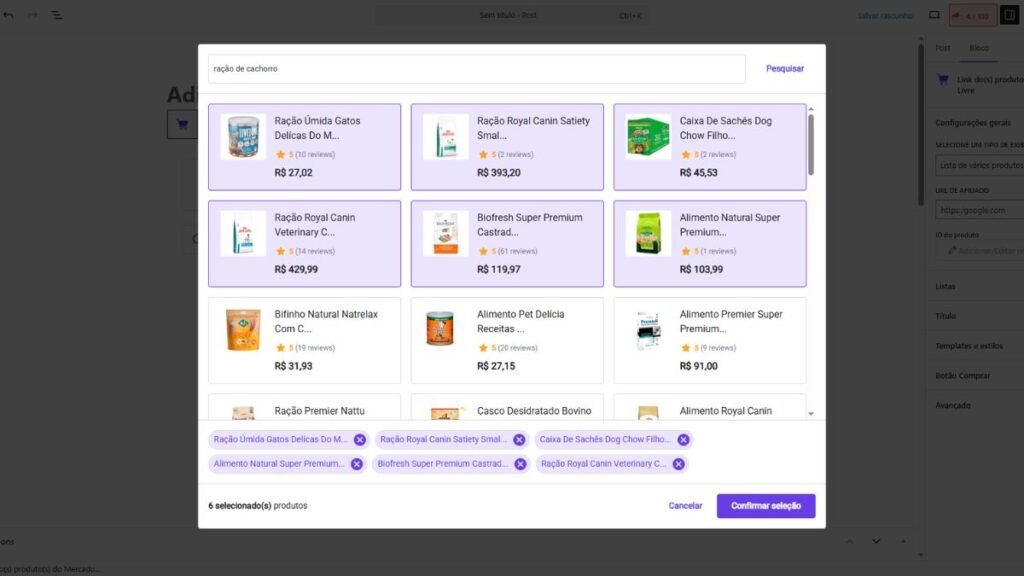Switch to the Bloco tab in sidebar
The height and width of the screenshot is (576, 1024).
point(982,47)
